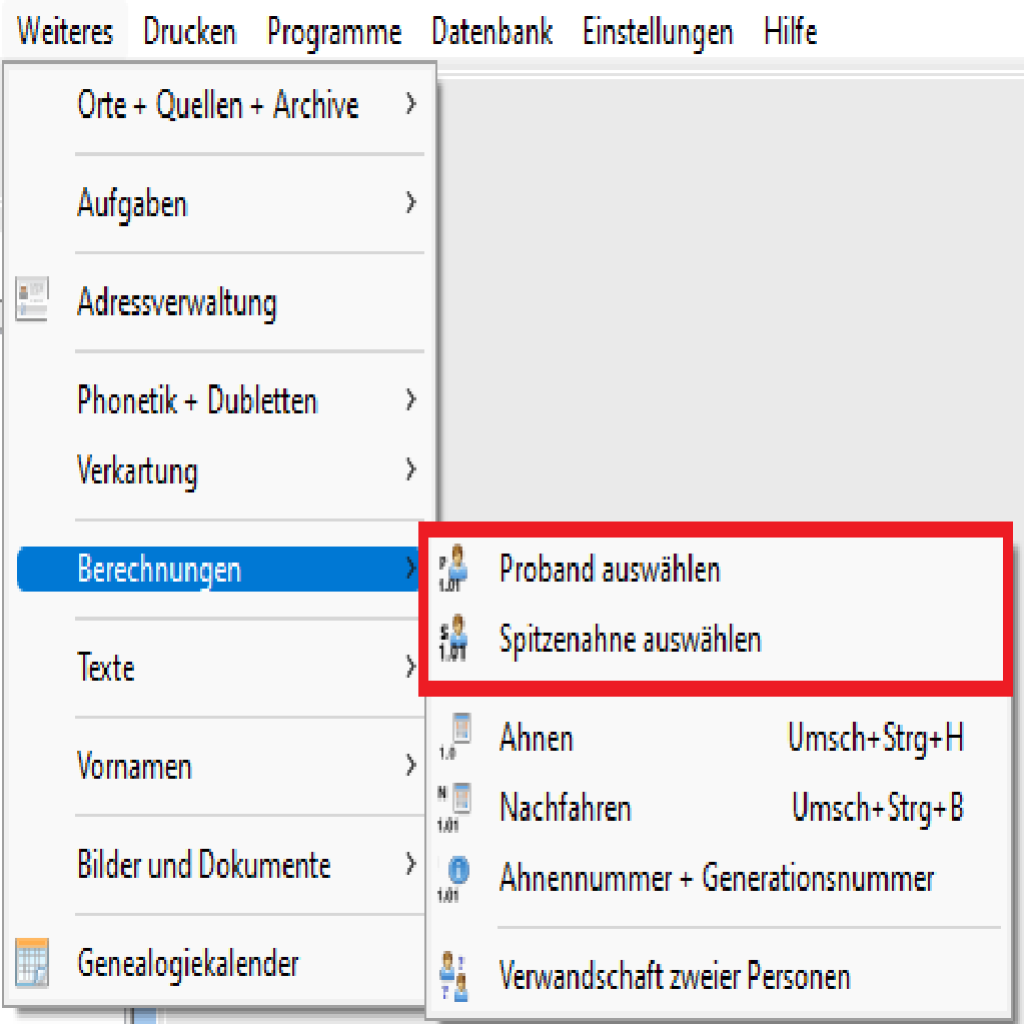1024x1024 pixels.
Task: Select Bilder und Dokumente entry
Action: pos(203,865)
